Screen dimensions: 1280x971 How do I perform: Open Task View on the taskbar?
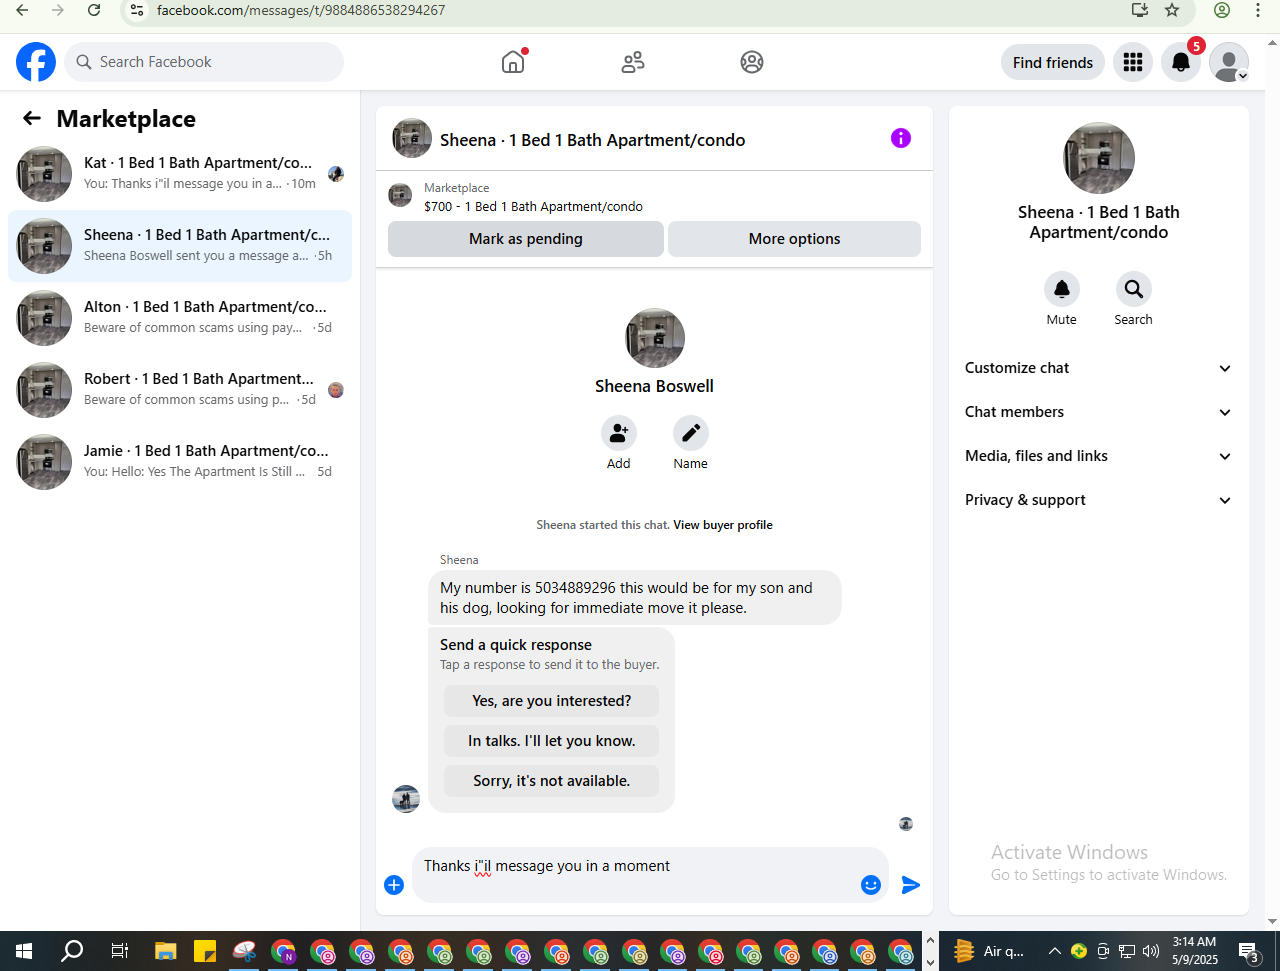[119, 951]
